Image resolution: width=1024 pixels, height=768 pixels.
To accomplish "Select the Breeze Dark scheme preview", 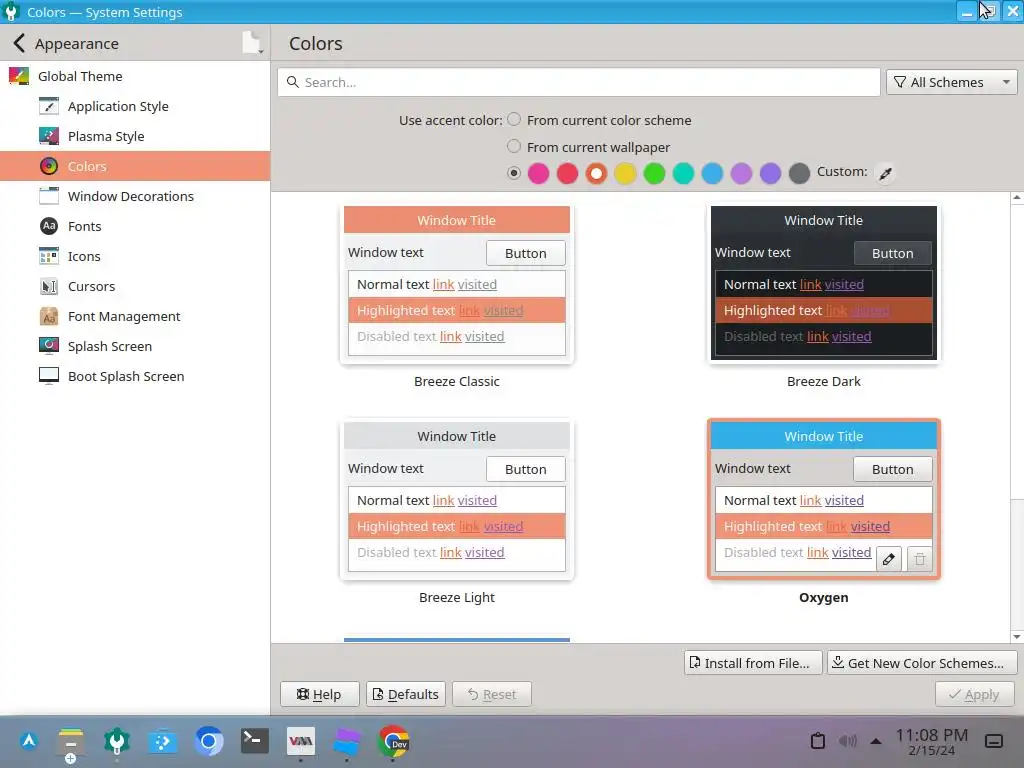I will click(824, 283).
